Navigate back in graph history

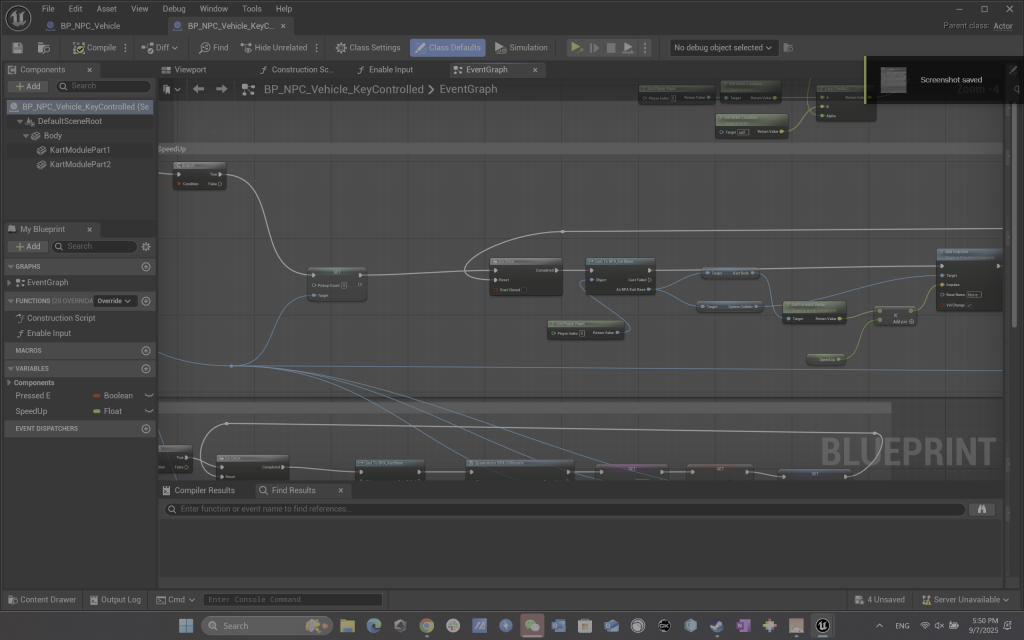pyautogui.click(x=198, y=89)
